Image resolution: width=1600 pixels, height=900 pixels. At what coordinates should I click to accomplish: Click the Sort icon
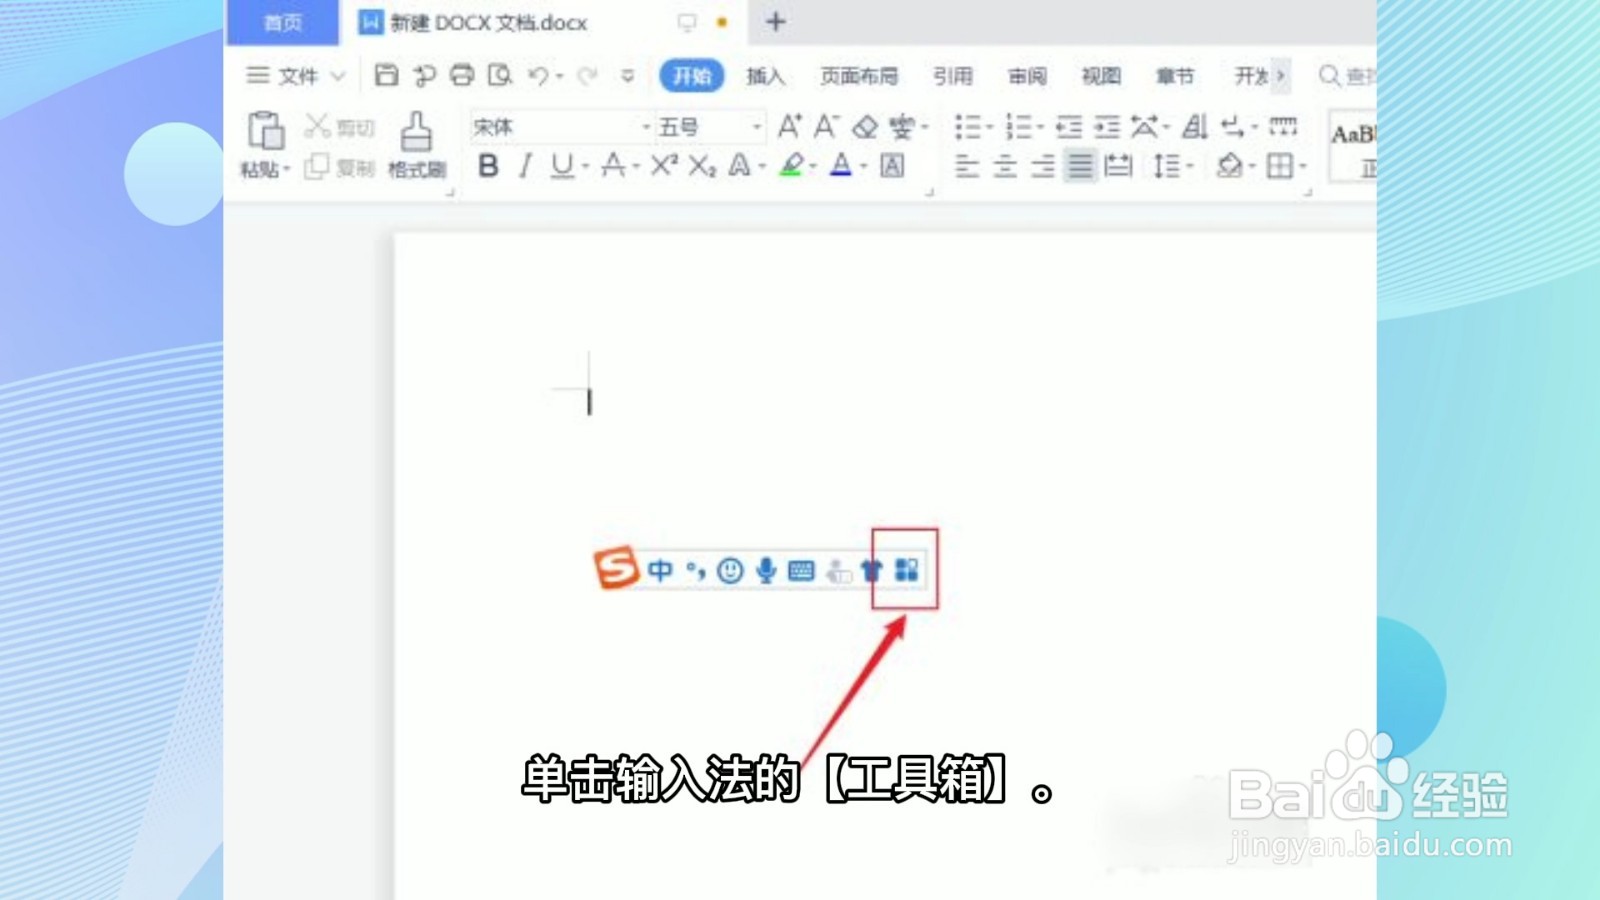click(x=1195, y=126)
